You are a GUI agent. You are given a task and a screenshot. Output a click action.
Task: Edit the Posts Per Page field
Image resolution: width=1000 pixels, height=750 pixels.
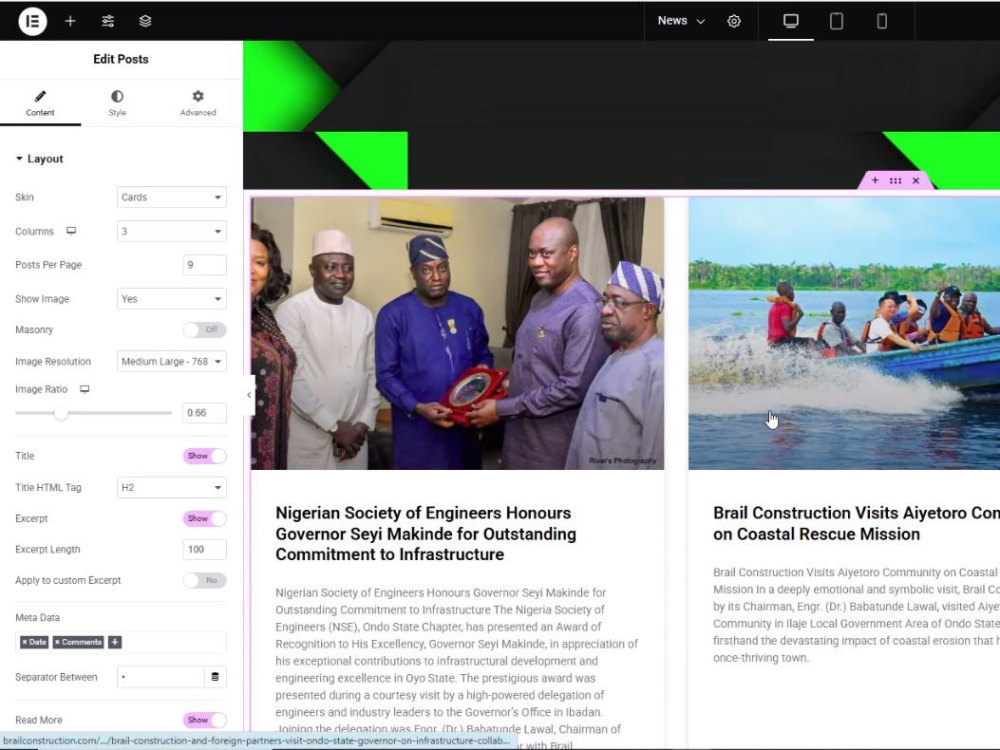pyautogui.click(x=204, y=265)
